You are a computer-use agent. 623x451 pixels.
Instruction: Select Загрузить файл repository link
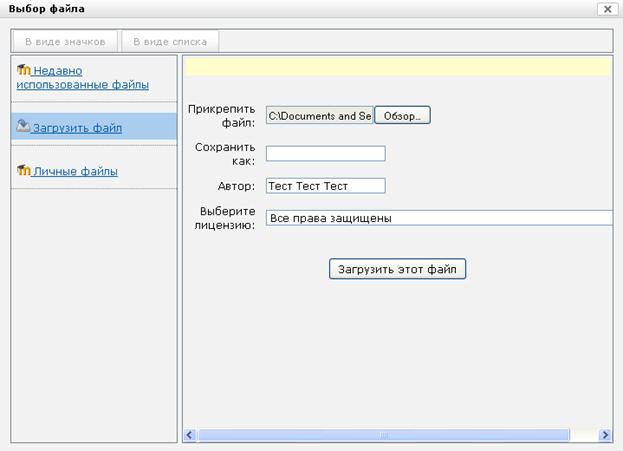[x=77, y=128]
